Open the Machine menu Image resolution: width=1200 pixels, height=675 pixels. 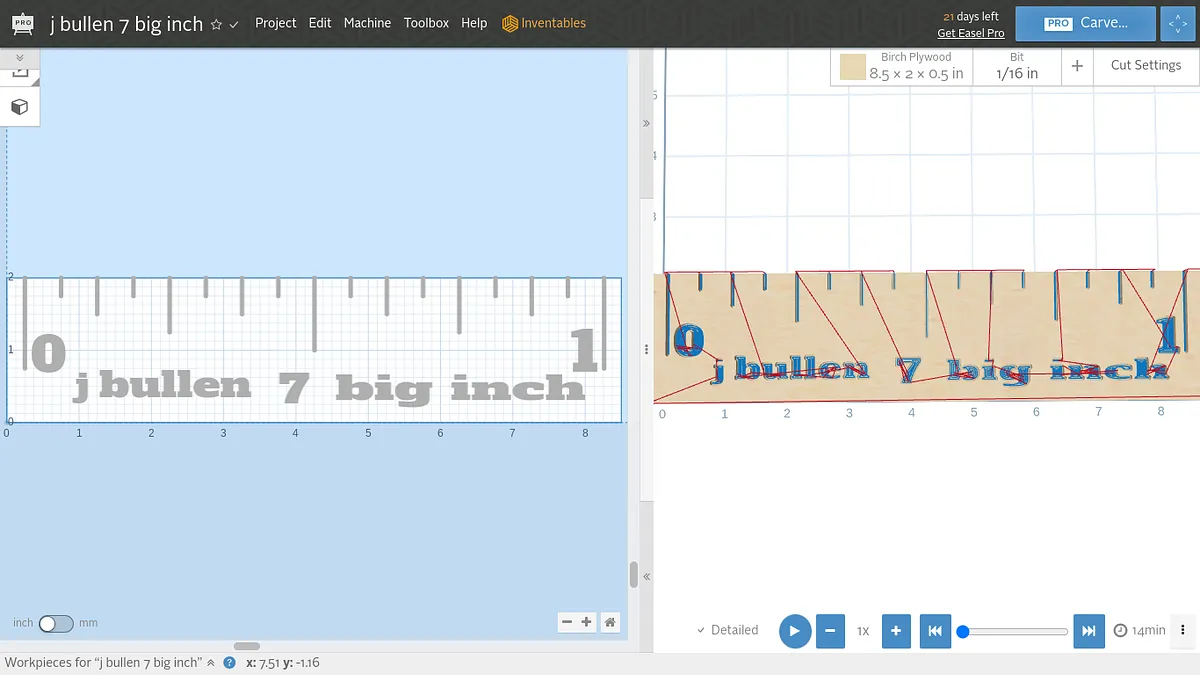tap(367, 23)
